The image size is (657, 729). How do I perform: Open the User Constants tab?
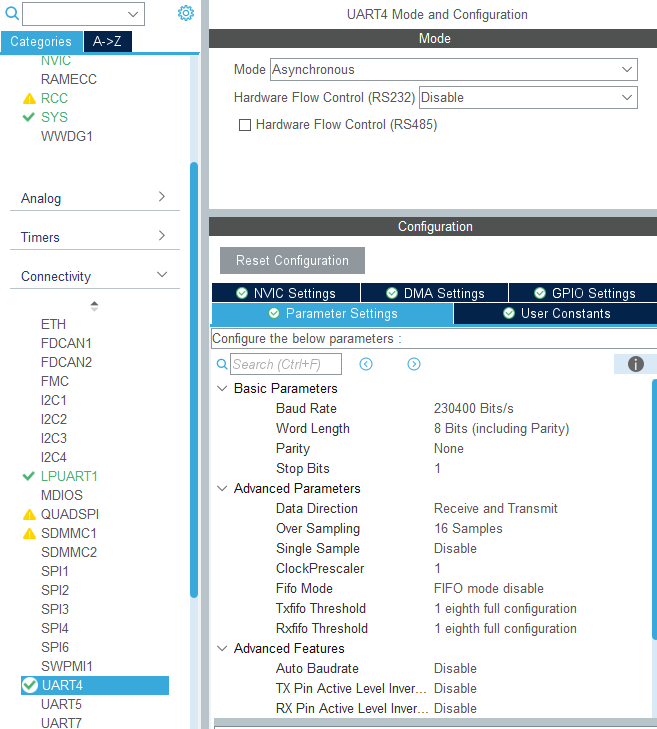pos(556,313)
